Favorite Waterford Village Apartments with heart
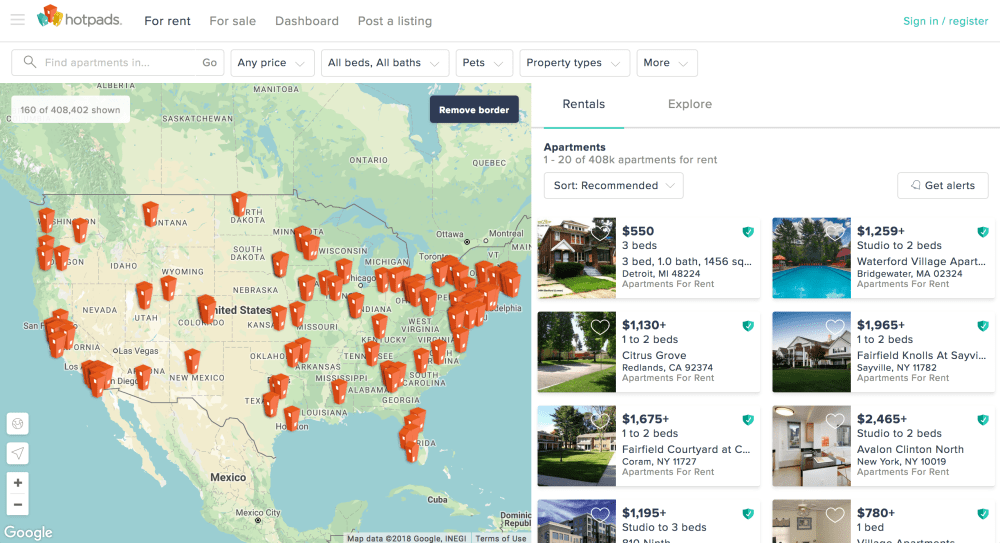 pyautogui.click(x=835, y=233)
